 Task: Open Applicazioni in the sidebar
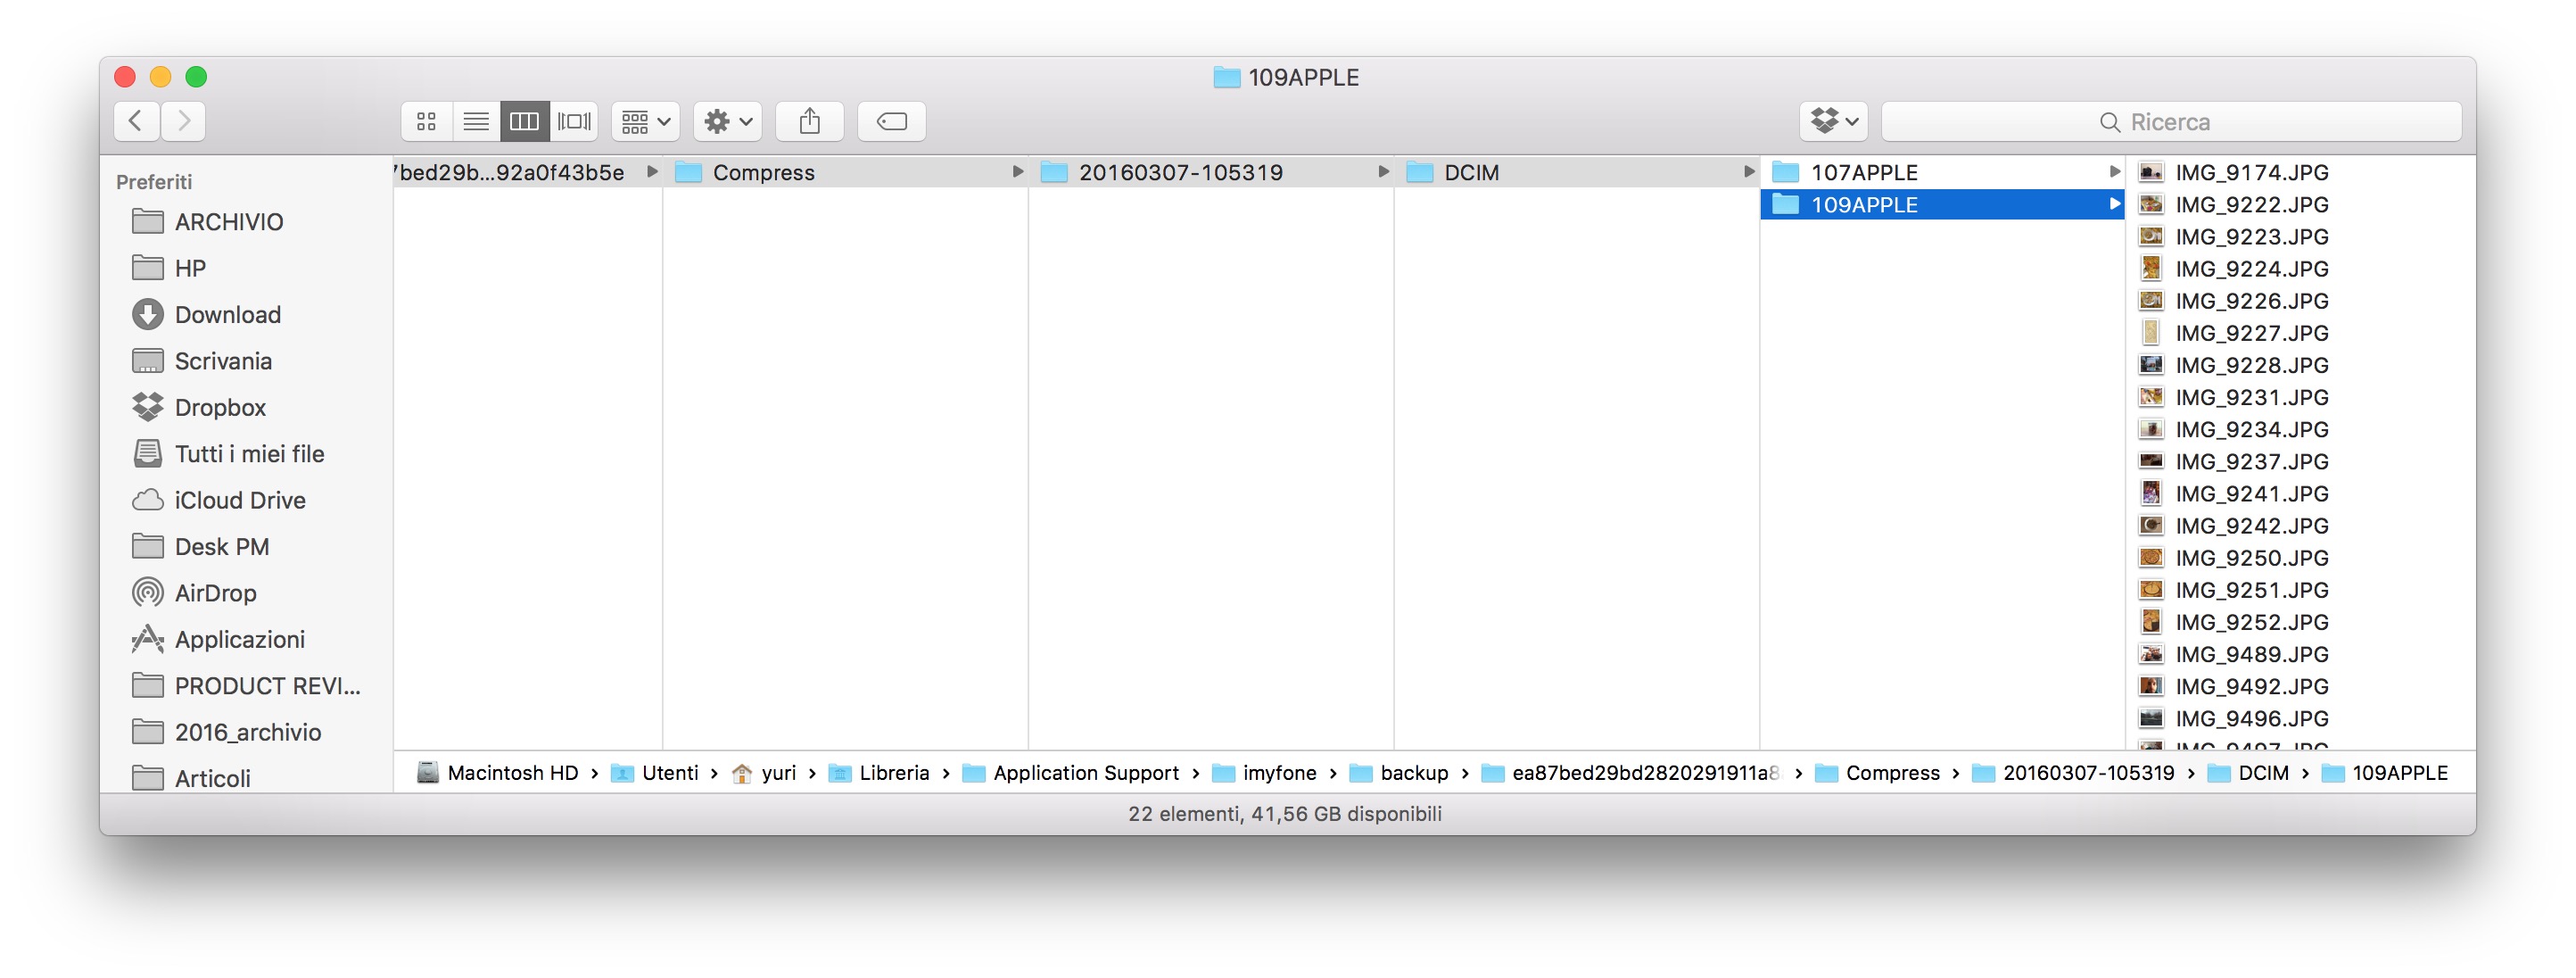(239, 639)
